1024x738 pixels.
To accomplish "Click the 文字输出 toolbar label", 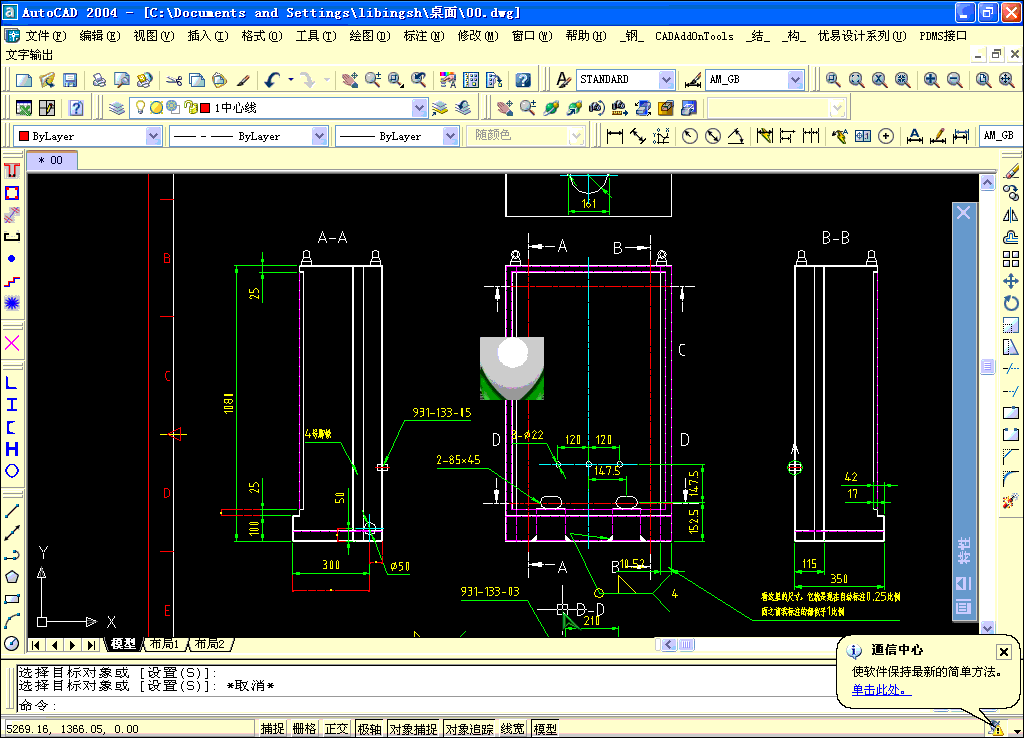I will pos(29,55).
